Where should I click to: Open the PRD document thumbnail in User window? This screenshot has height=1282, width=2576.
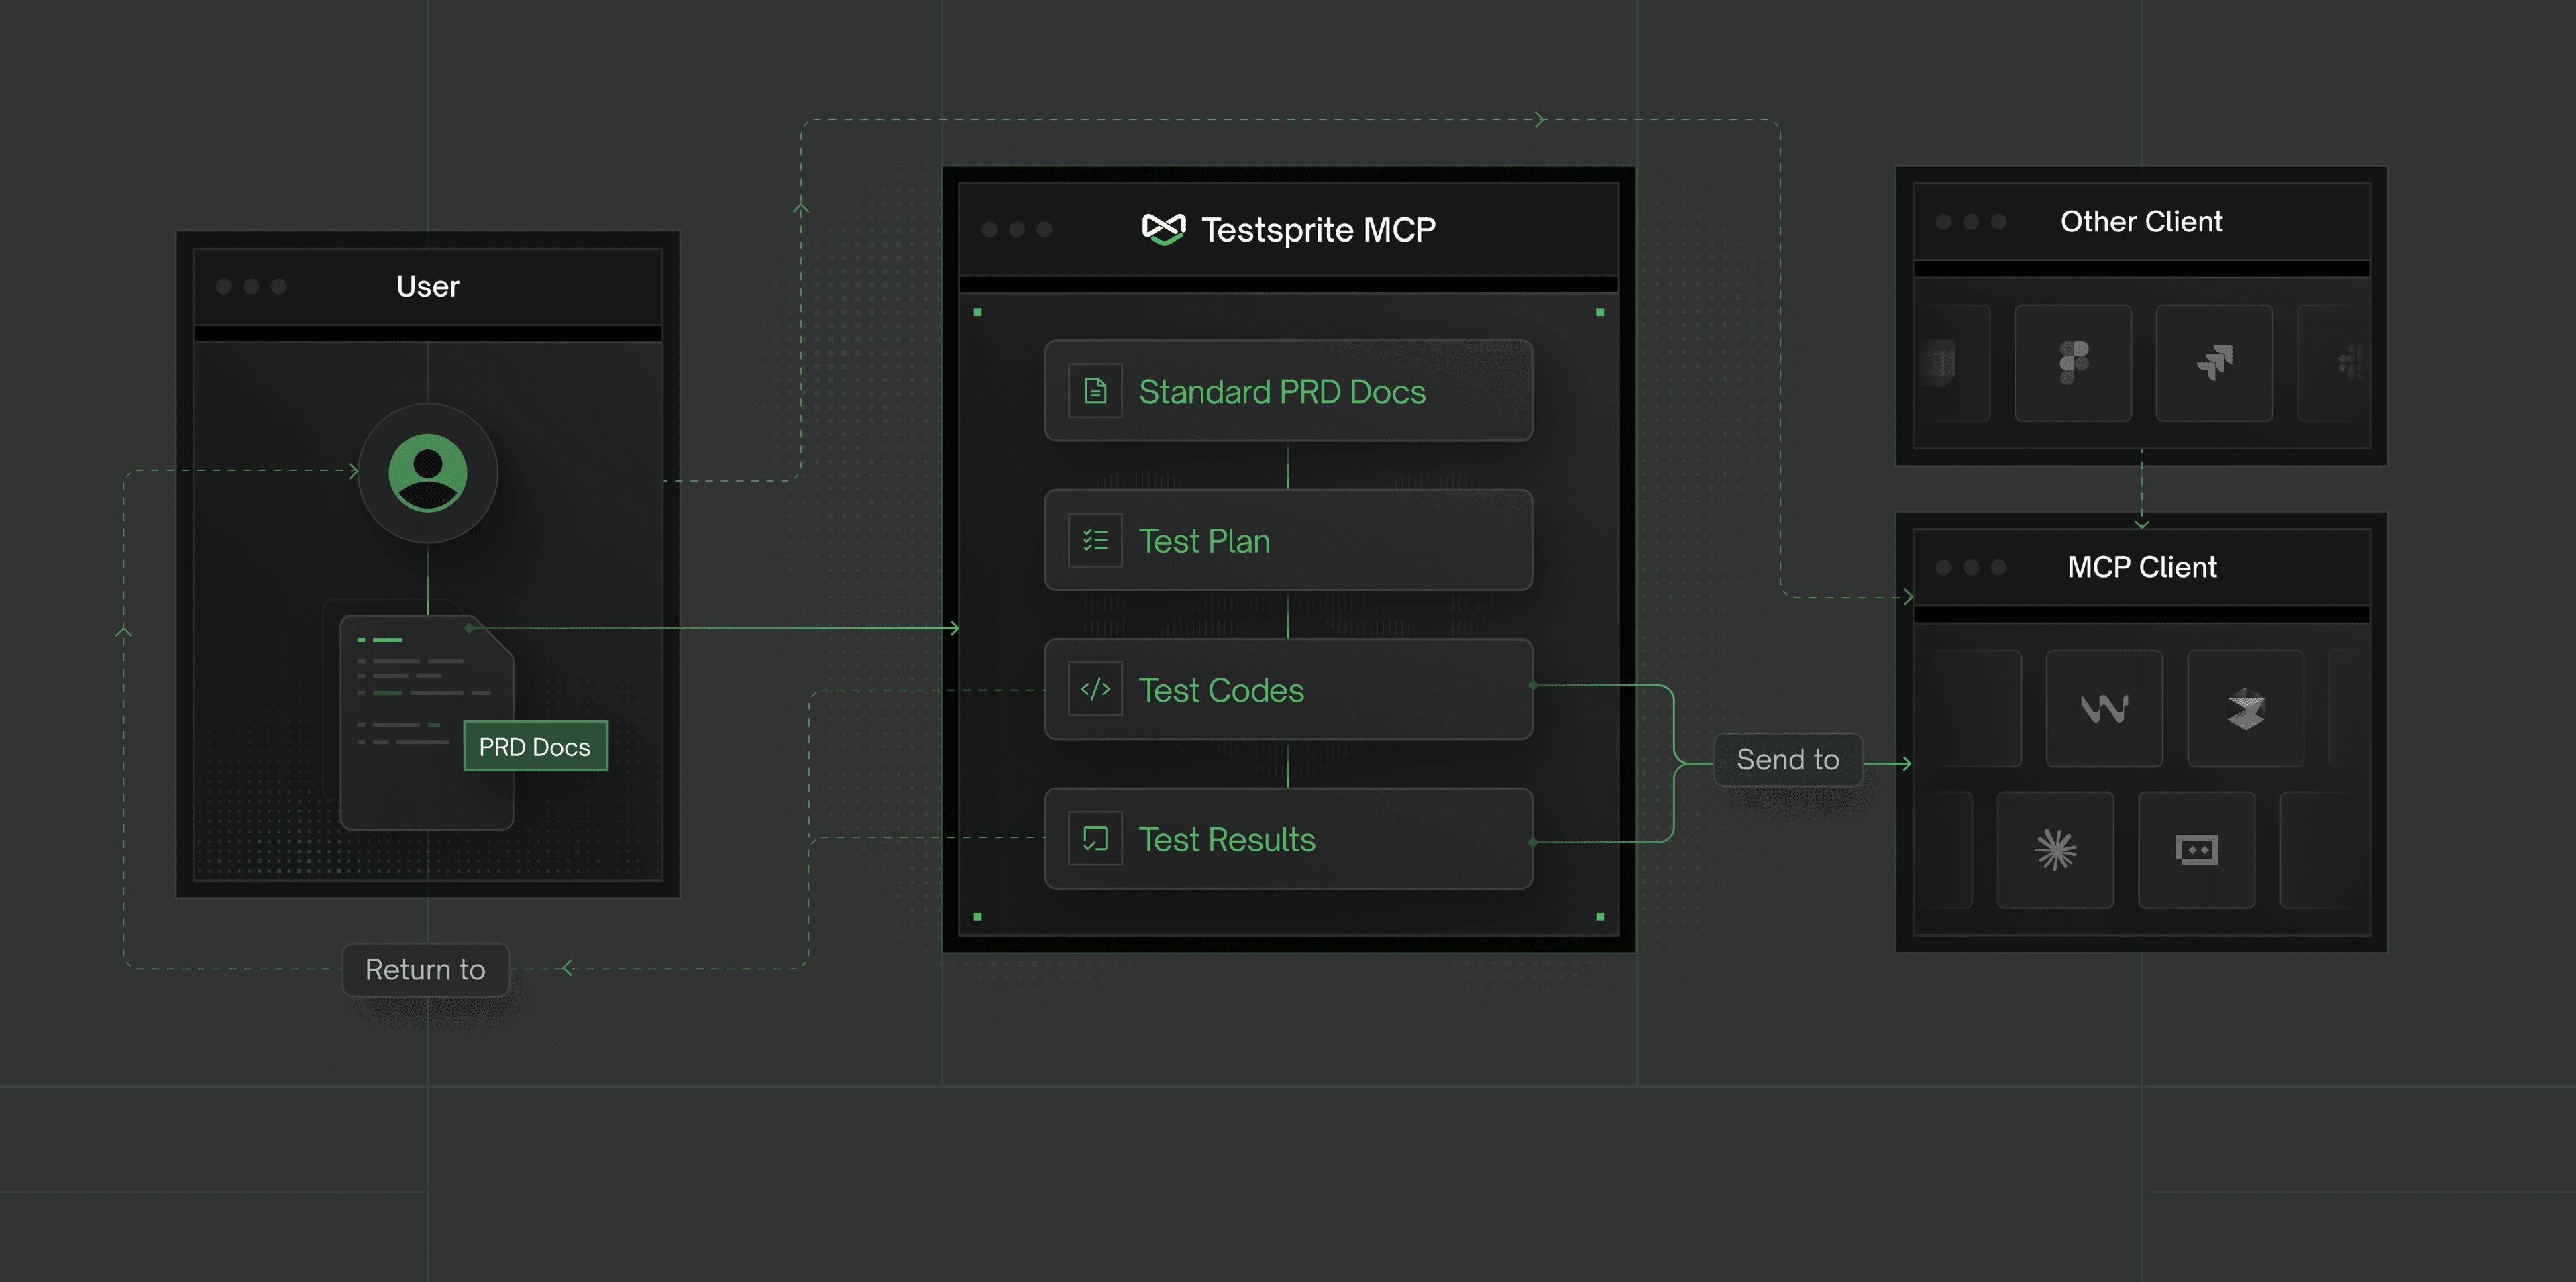427,722
